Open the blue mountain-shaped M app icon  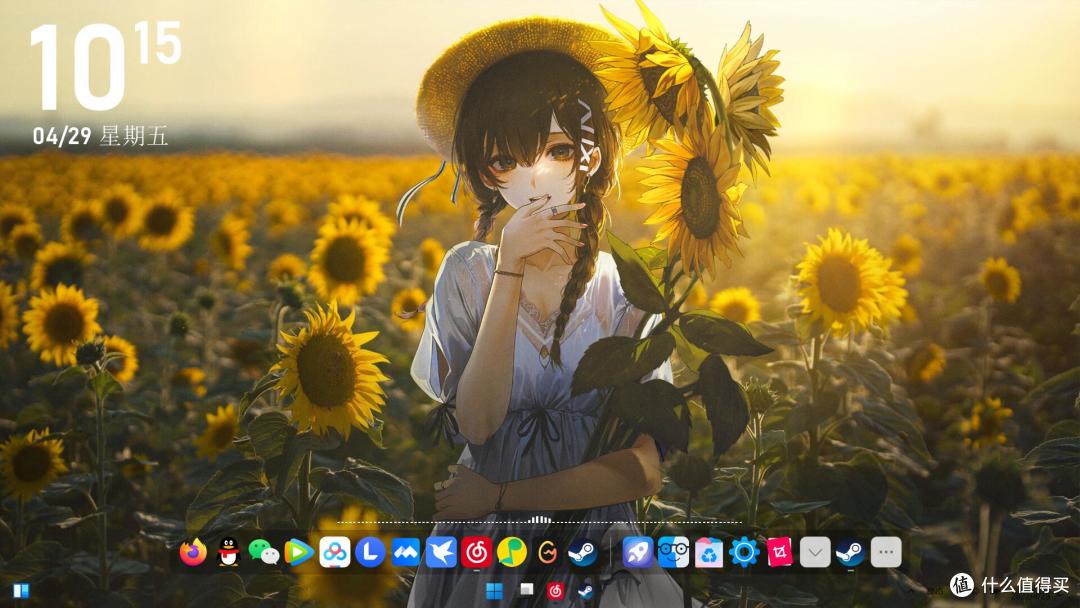tap(406, 552)
